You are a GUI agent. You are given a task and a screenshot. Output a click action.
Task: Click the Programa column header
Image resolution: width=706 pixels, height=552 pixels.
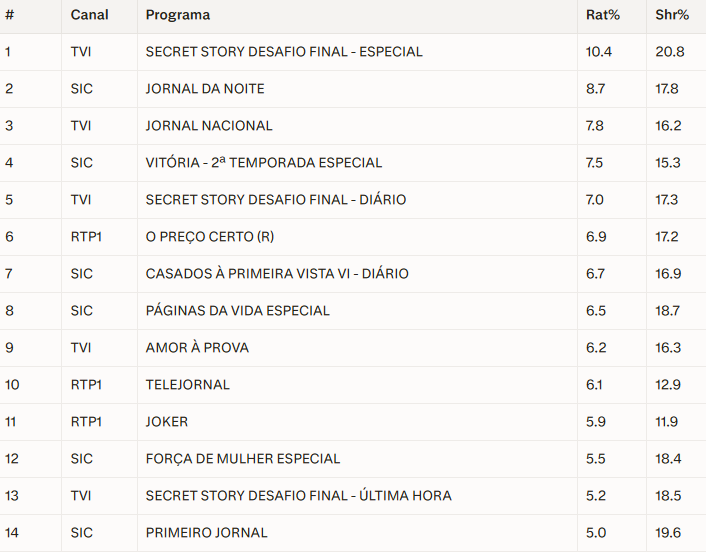(177, 15)
